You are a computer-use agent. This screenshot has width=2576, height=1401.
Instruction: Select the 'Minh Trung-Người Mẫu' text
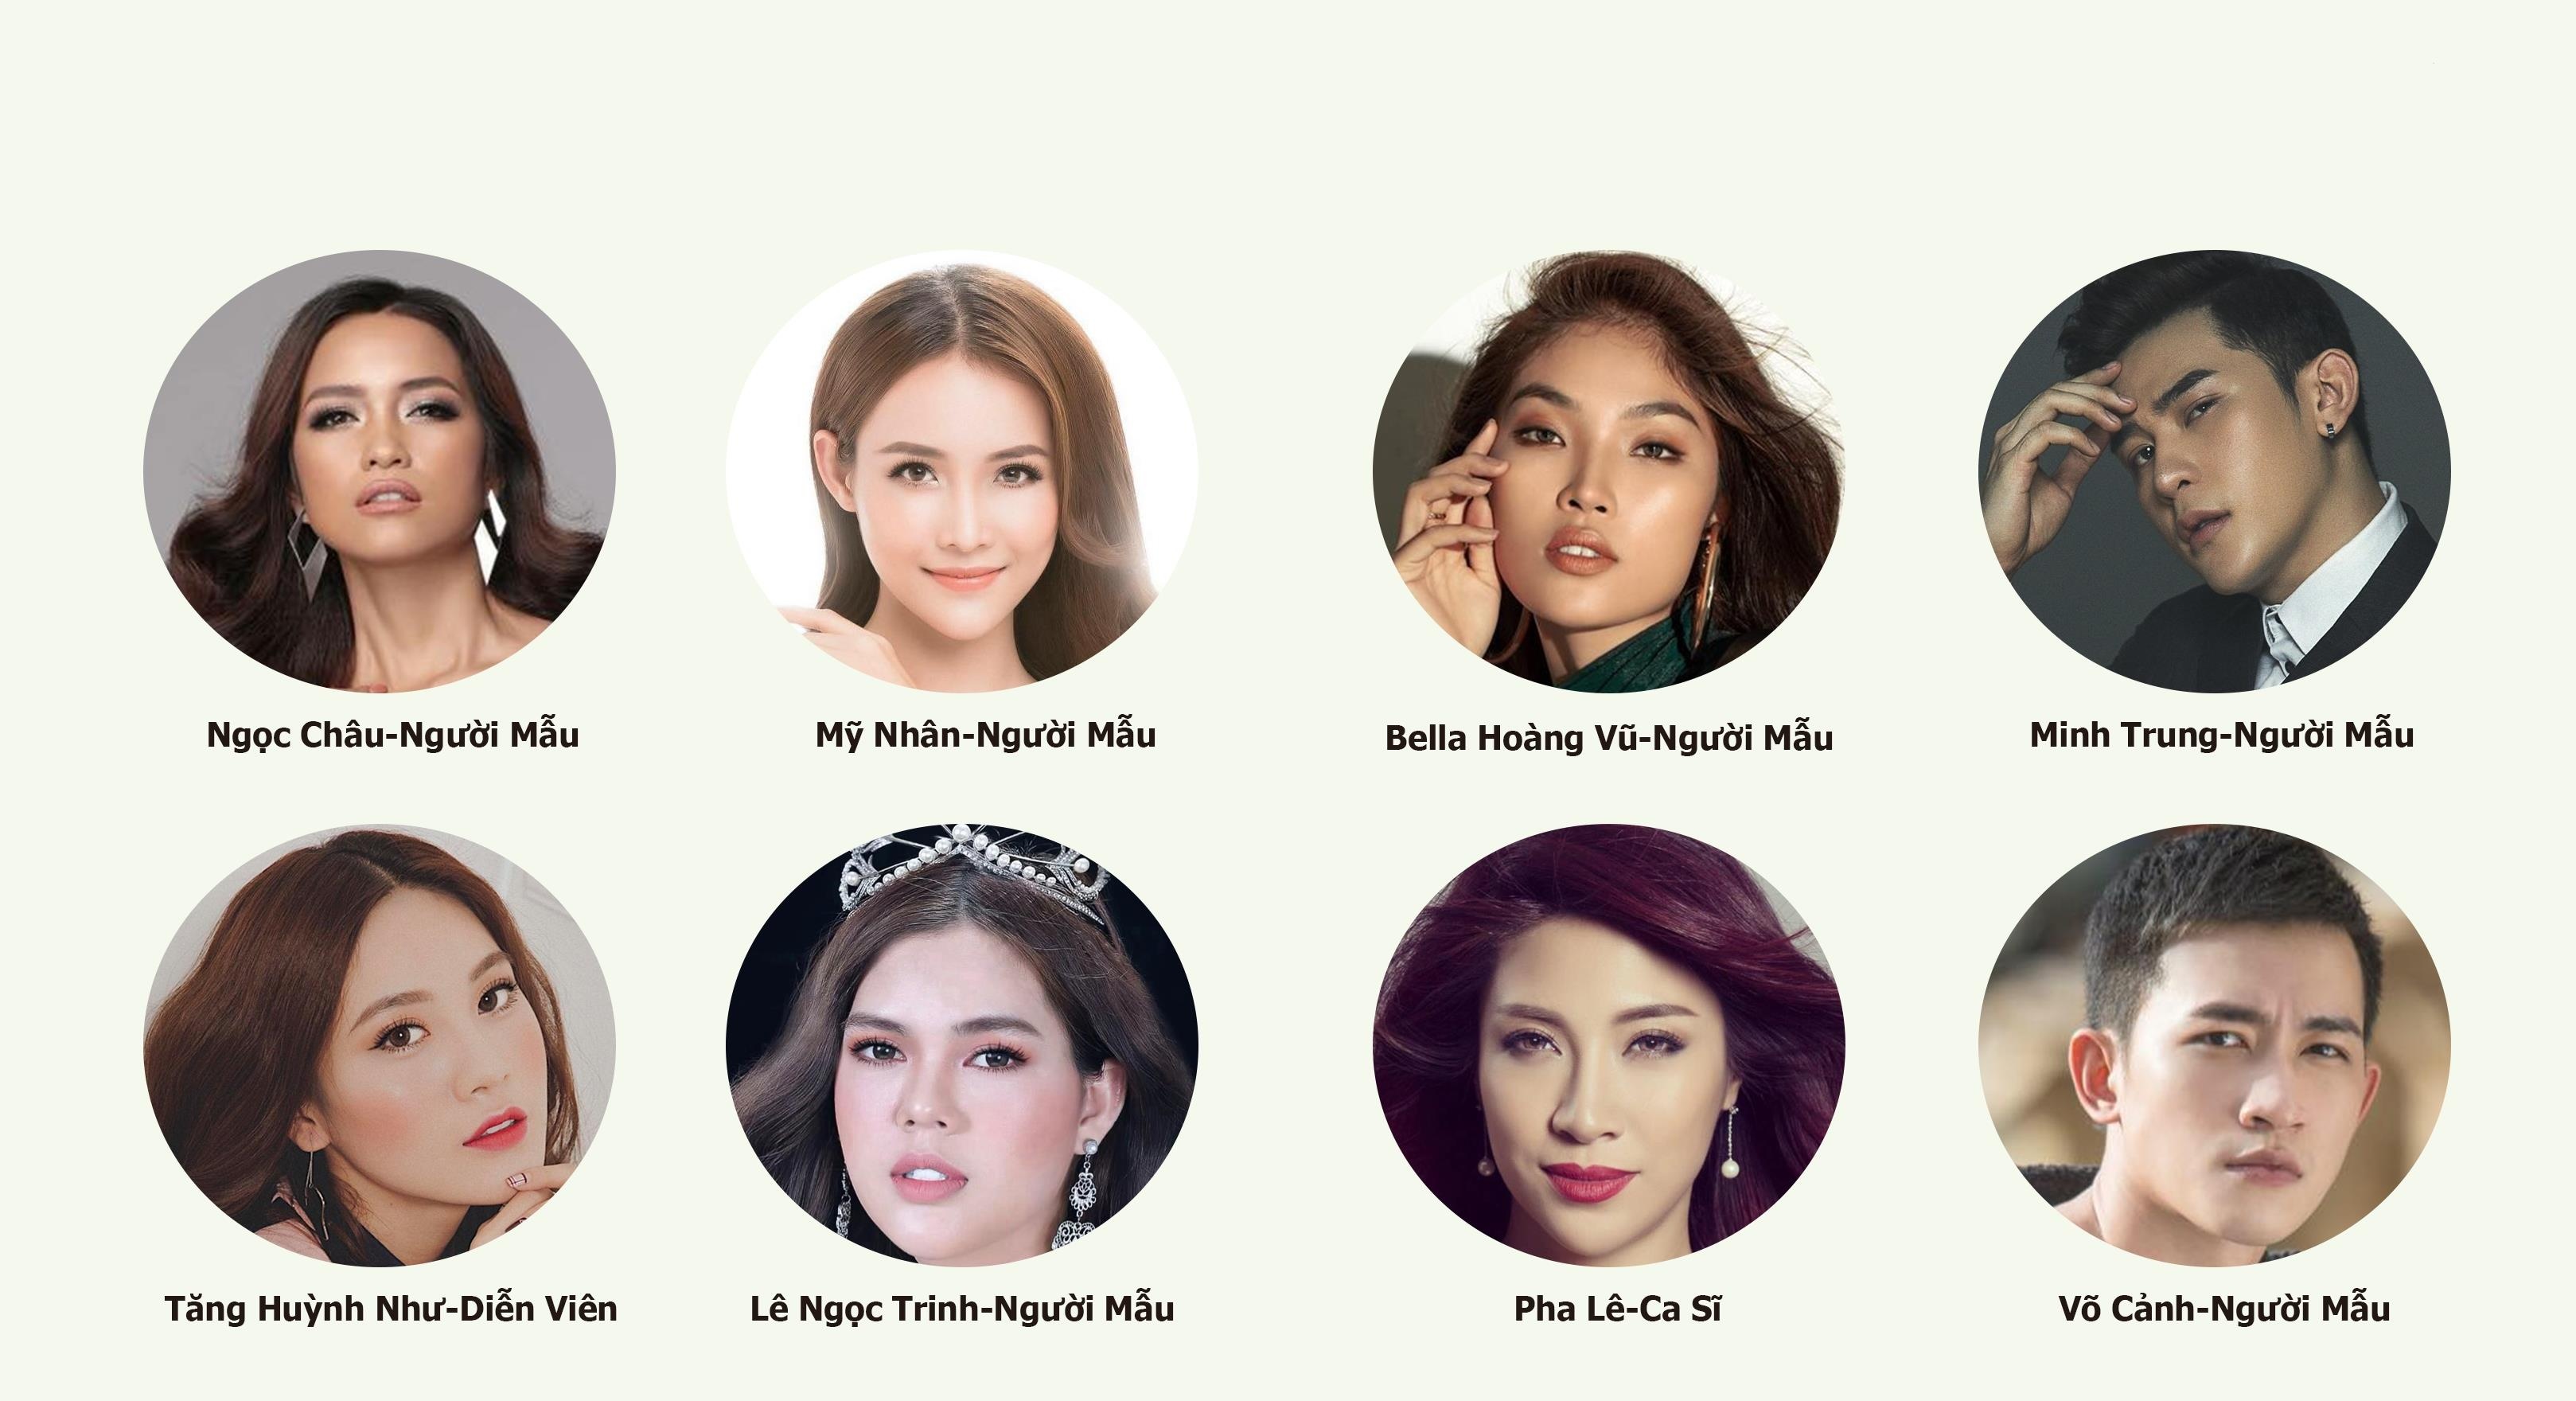(2222, 735)
